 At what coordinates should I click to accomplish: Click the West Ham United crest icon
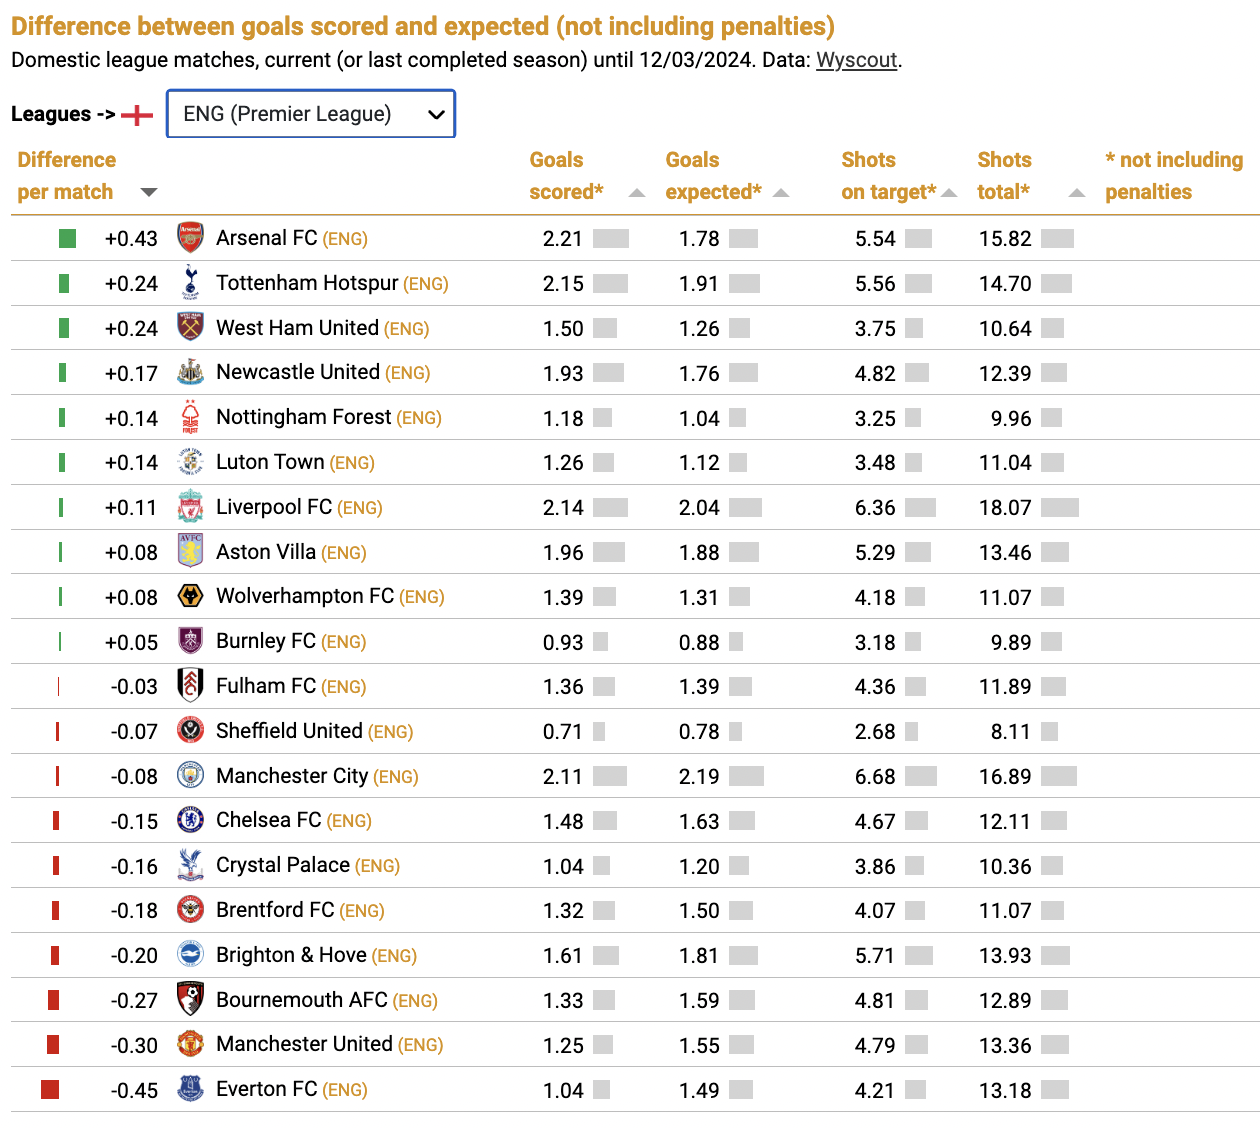(190, 328)
